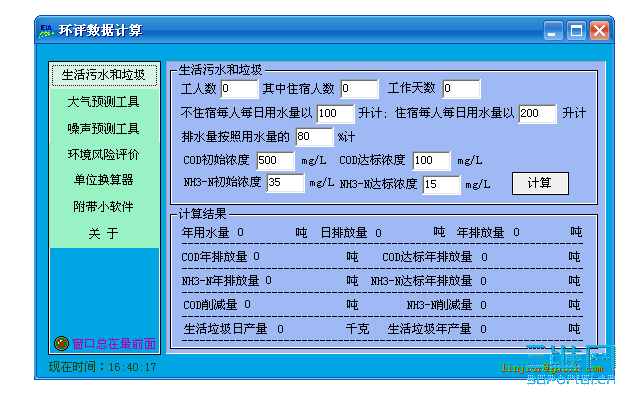Click the COD达标年排放量 result label
The width and height of the screenshot is (626, 395).
427,257
